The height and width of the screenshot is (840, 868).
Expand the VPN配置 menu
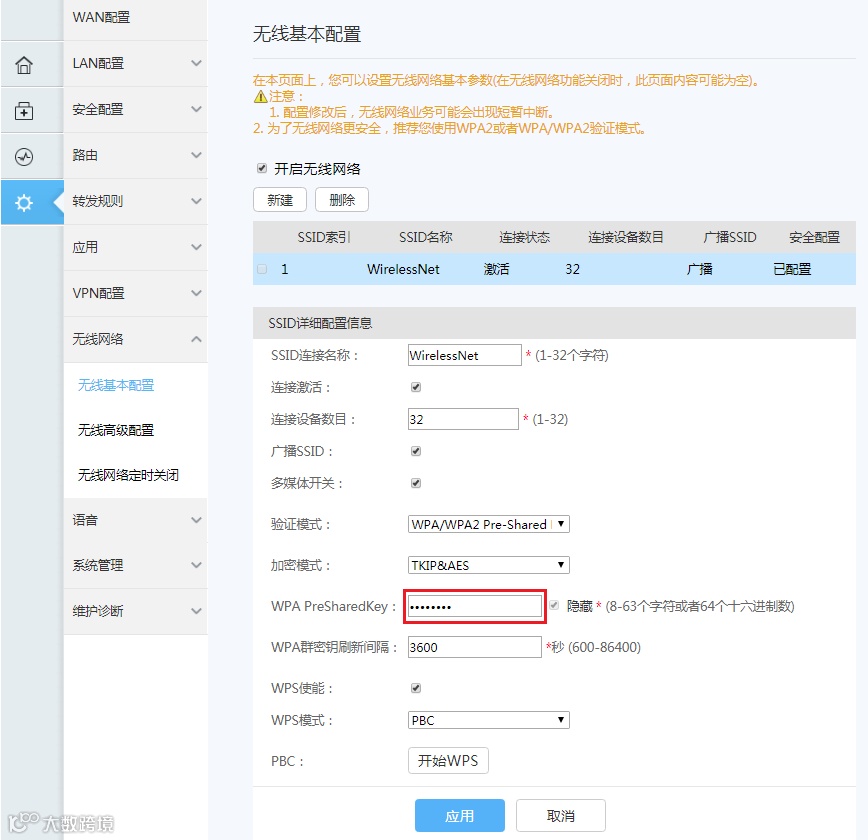[136, 293]
